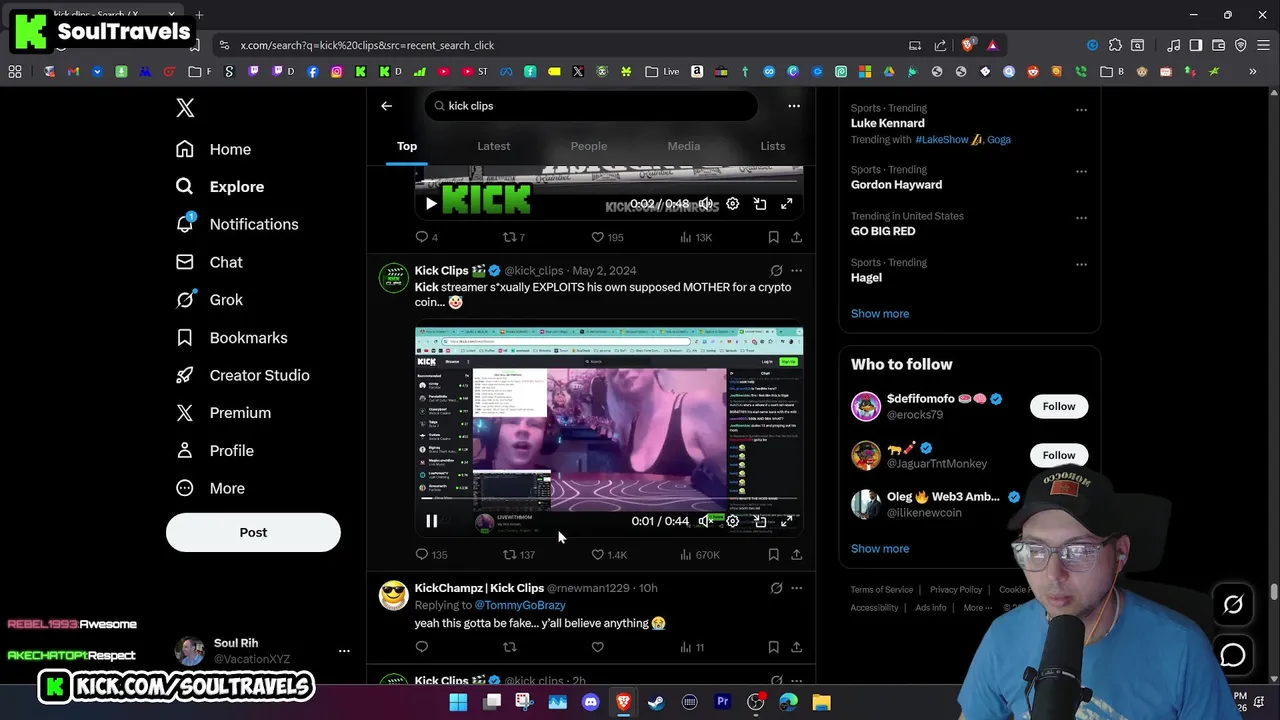Click the white Post button
Screen dimensions: 1280x720
[x=253, y=532]
